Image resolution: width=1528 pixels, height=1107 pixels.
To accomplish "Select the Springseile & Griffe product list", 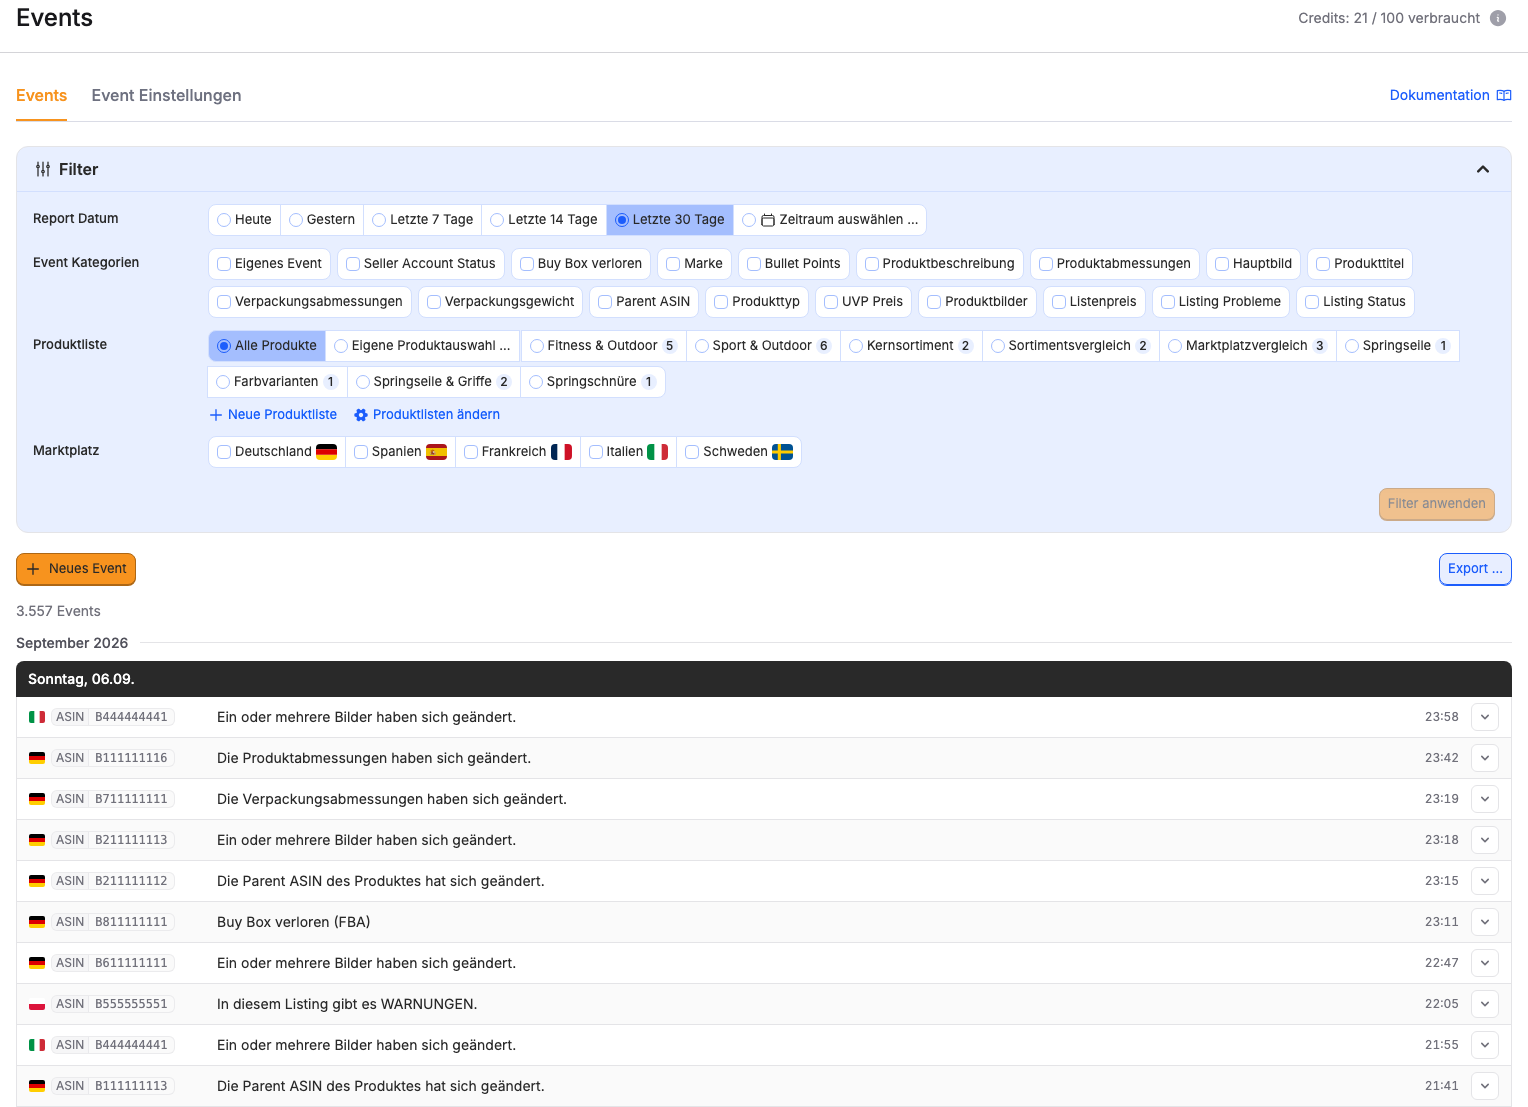I will pyautogui.click(x=434, y=382).
